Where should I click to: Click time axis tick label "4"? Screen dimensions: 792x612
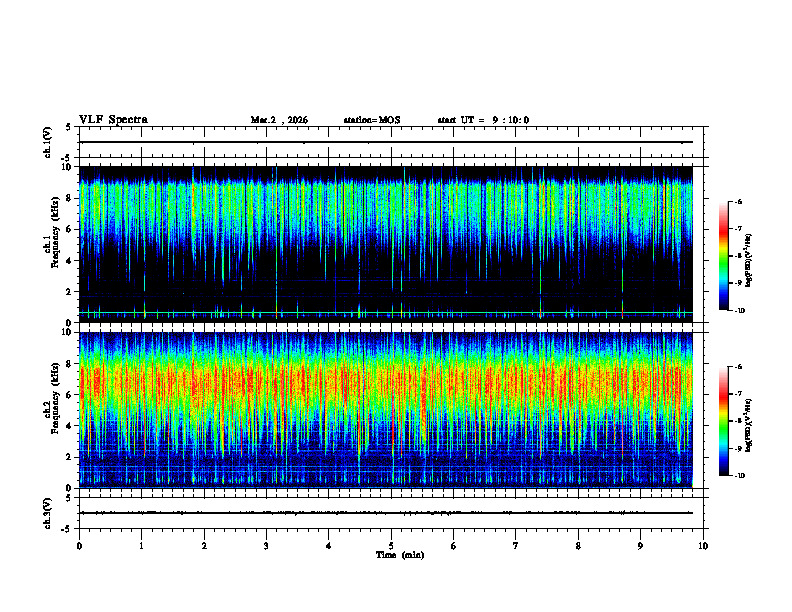coord(329,546)
